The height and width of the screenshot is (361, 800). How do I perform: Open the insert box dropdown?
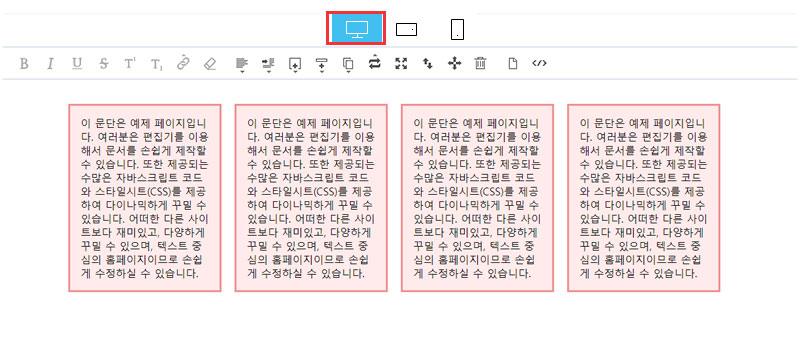point(295,65)
